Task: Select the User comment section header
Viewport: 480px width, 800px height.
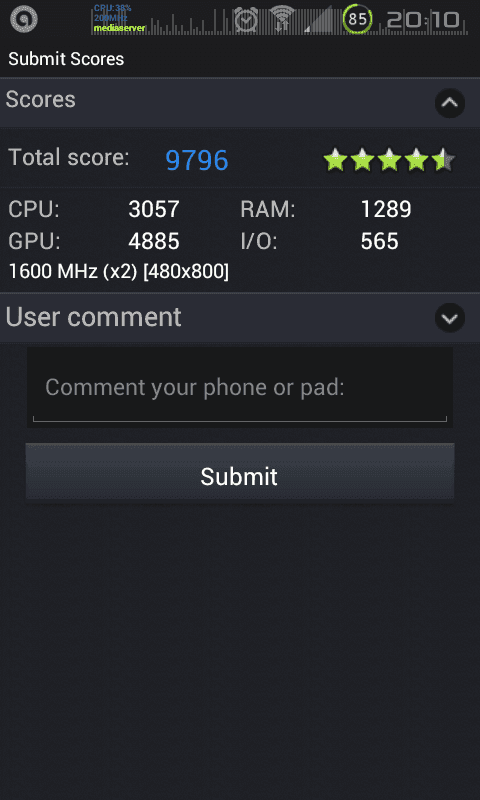Action: tap(240, 318)
